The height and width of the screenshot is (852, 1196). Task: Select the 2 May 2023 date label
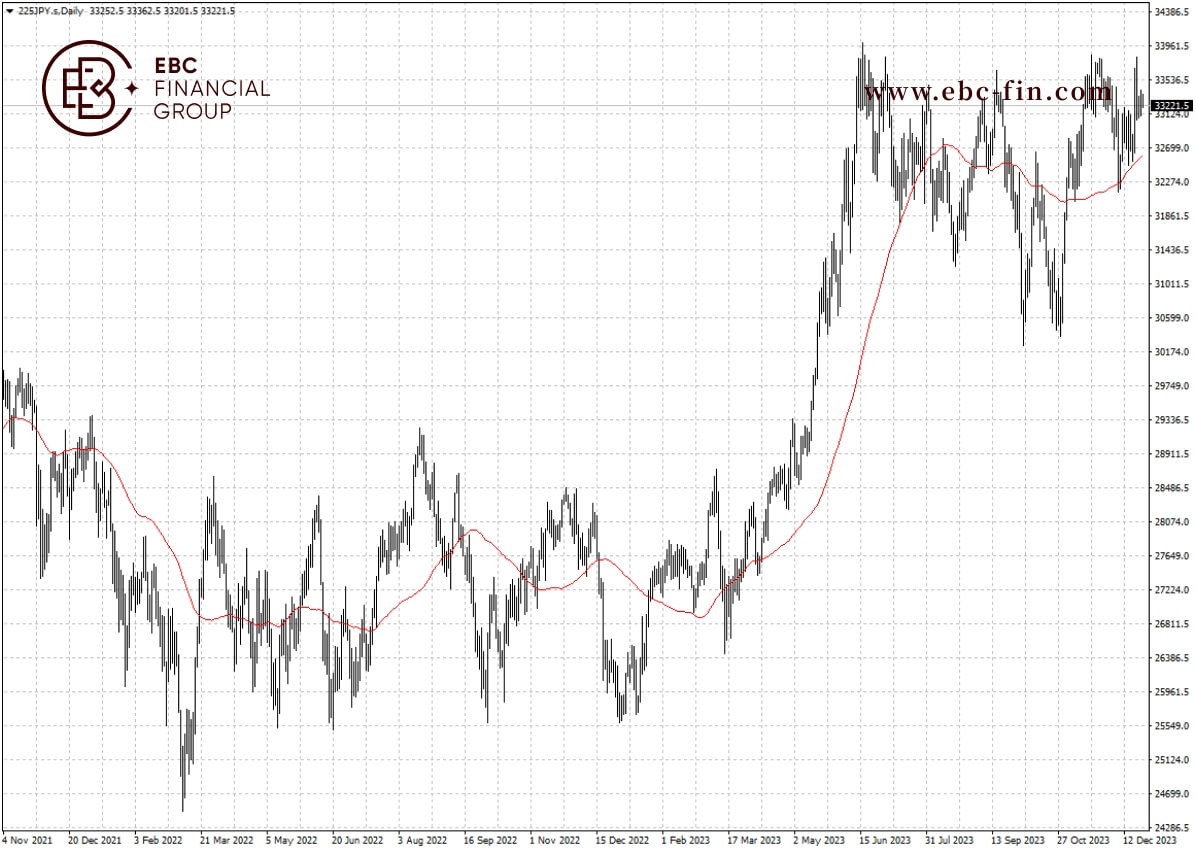point(818,841)
